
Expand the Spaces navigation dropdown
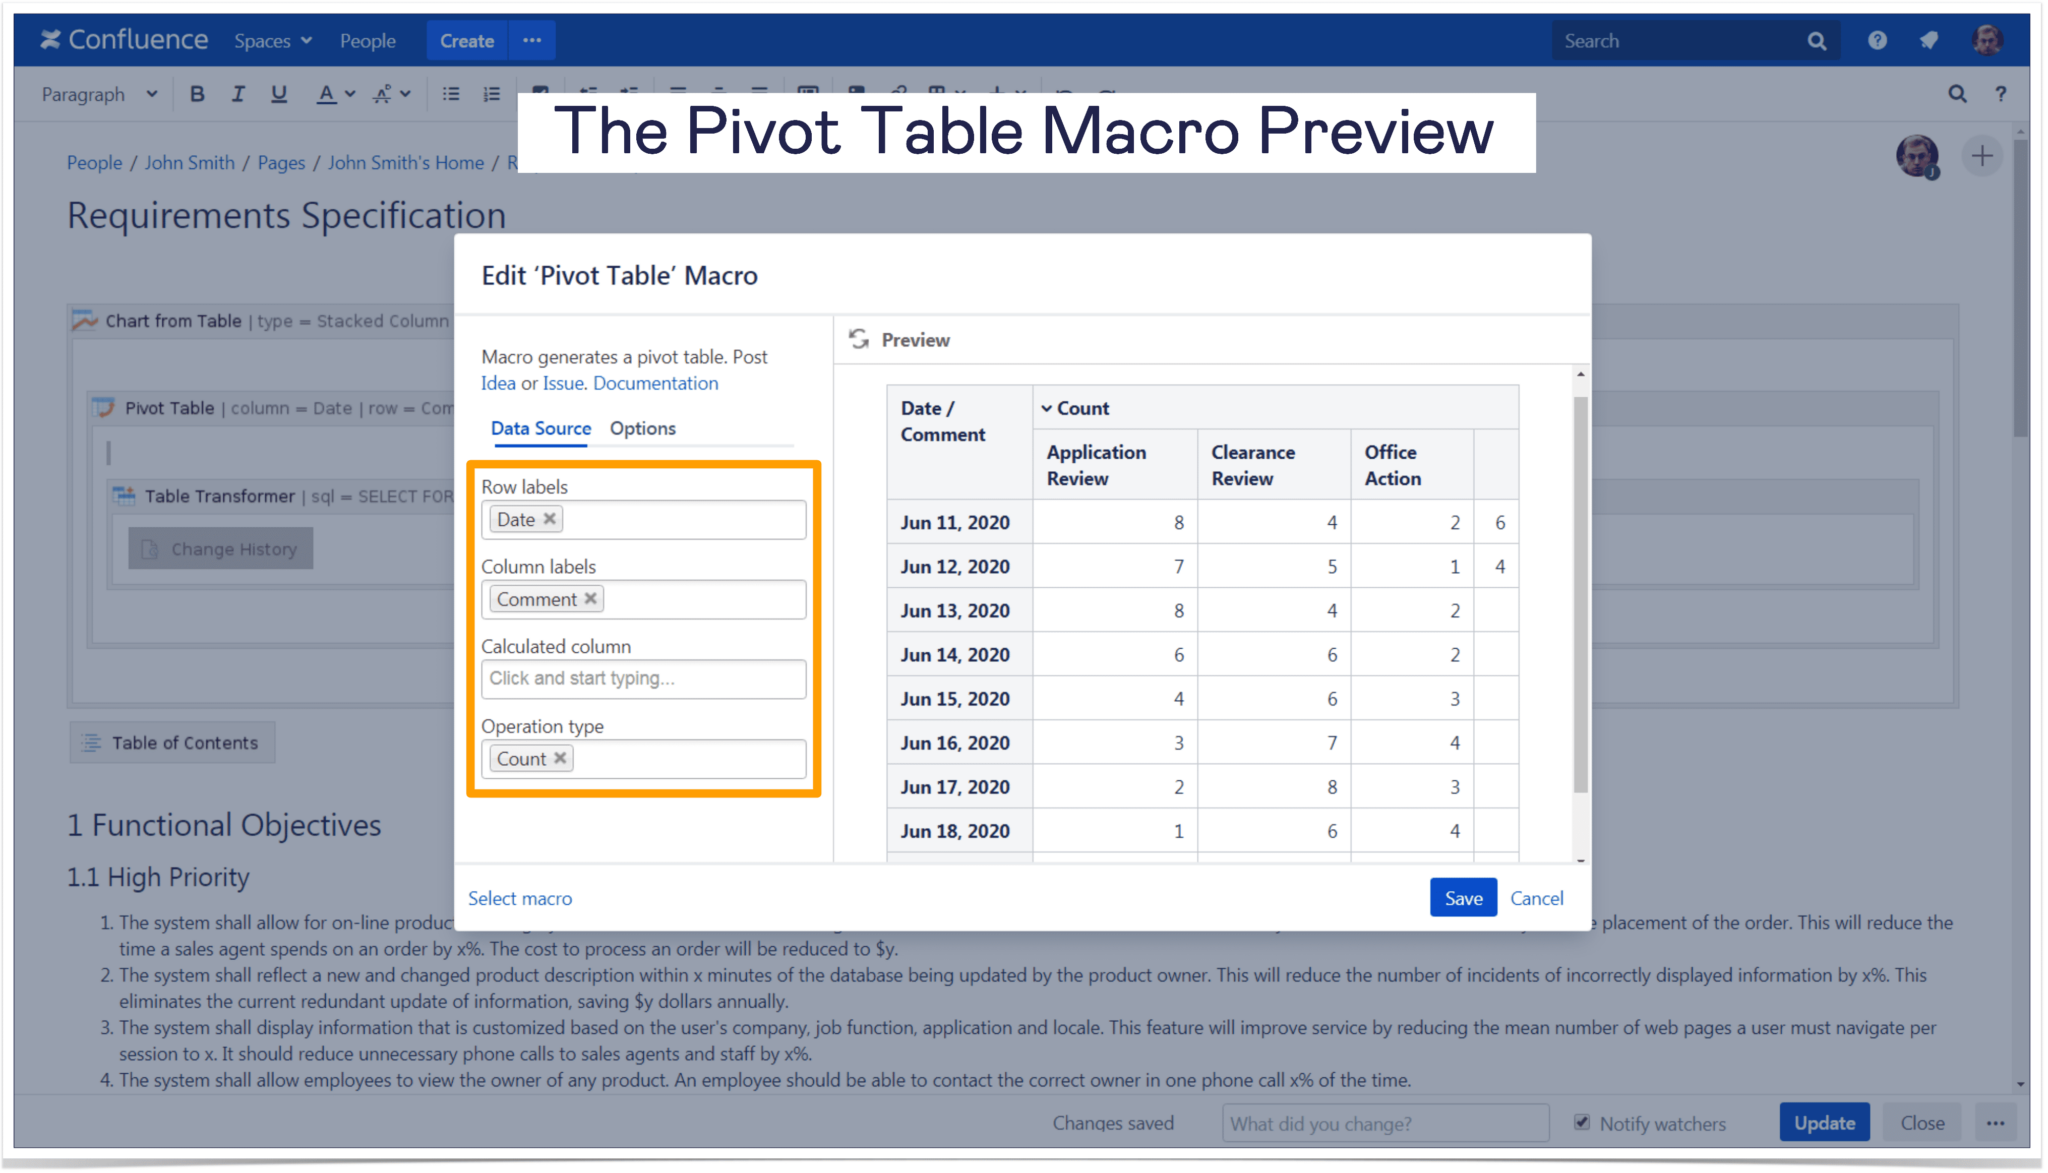[x=269, y=39]
